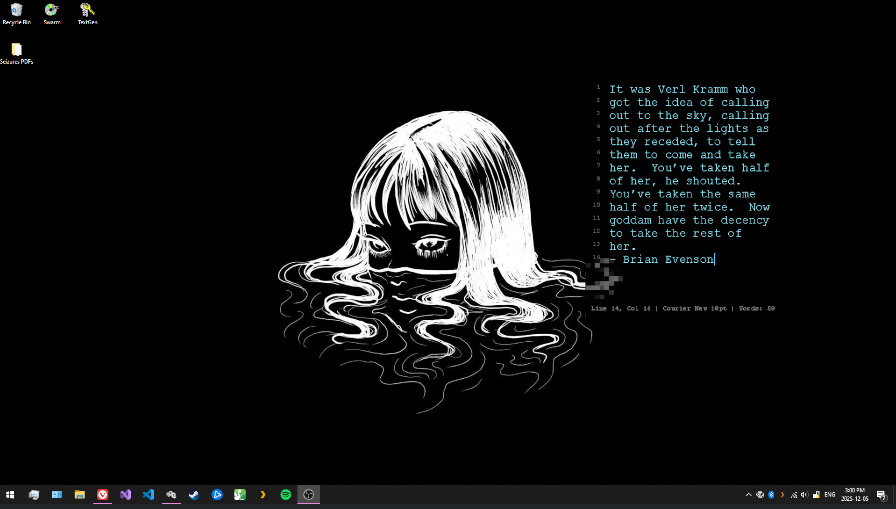
Task: Open the notification action center
Action: coord(882,495)
